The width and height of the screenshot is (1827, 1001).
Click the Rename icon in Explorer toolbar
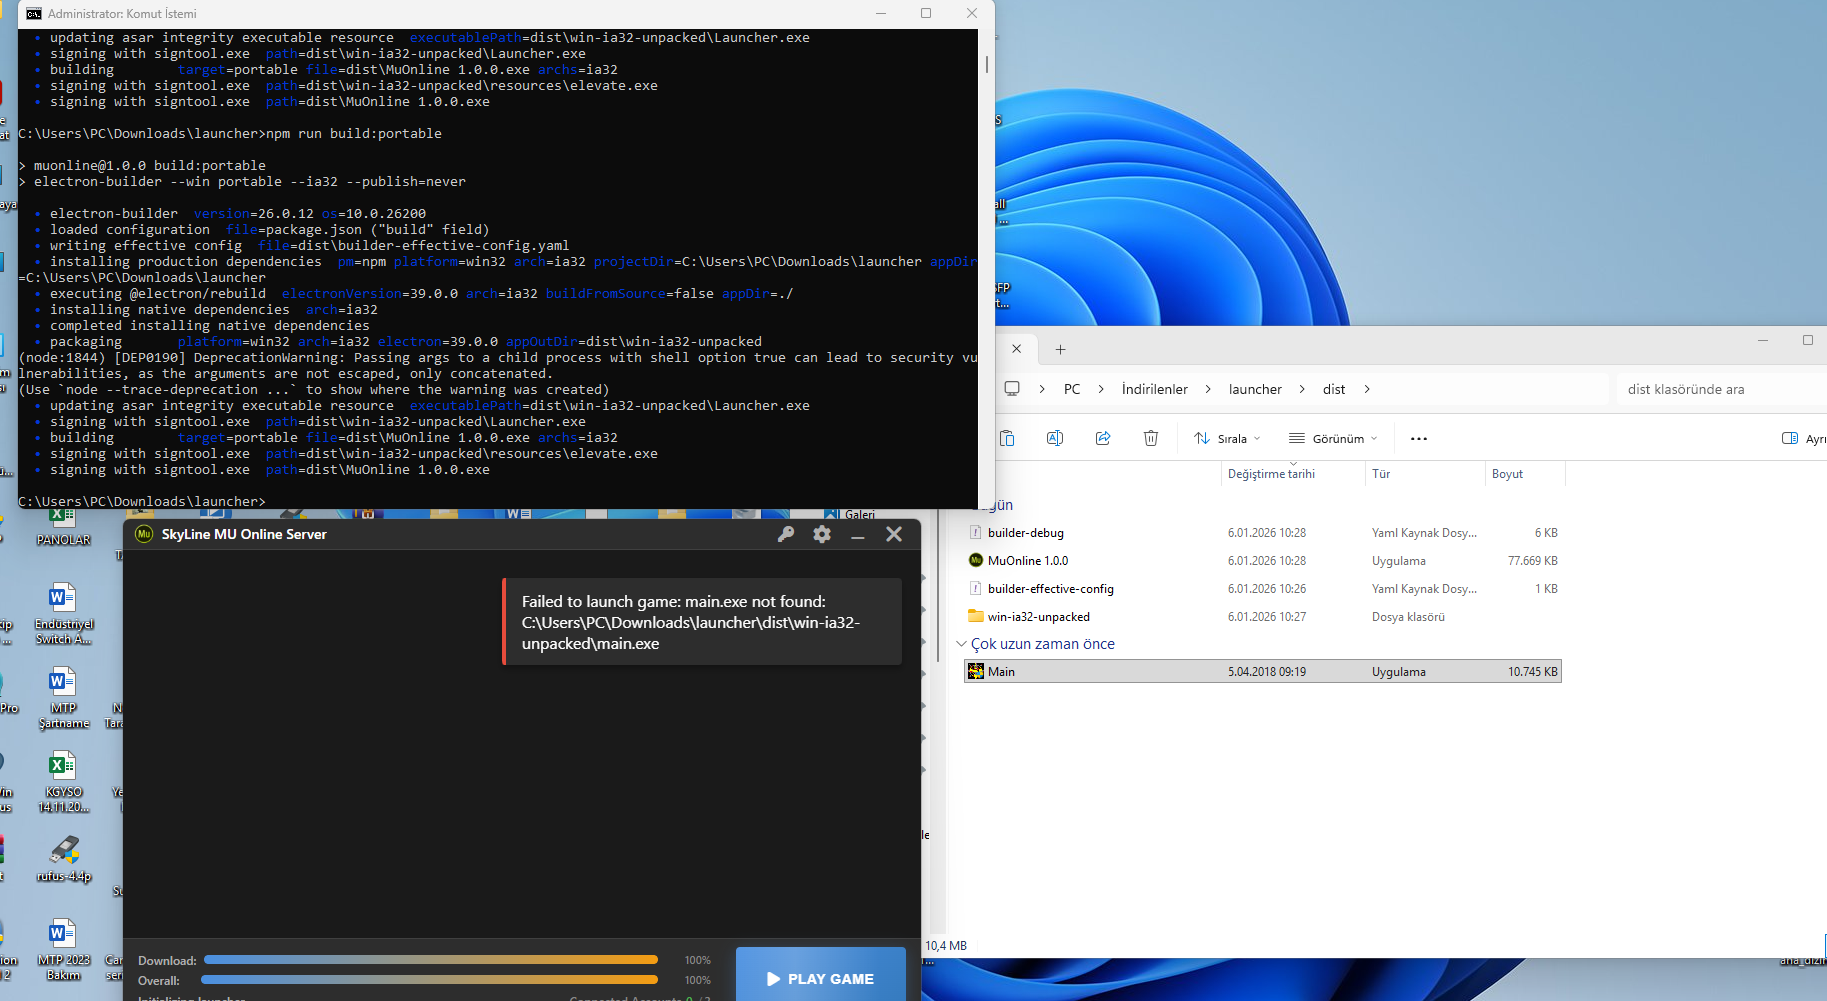(x=1055, y=438)
